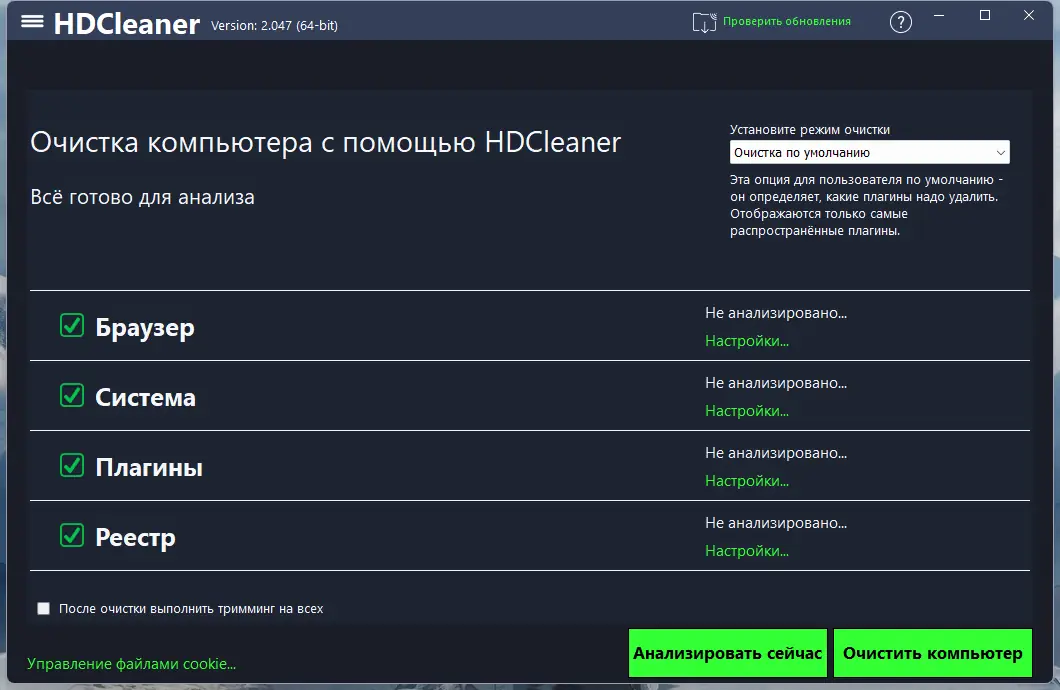Click the Система category label
Screen dimensions: 1060x690
[x=145, y=397]
